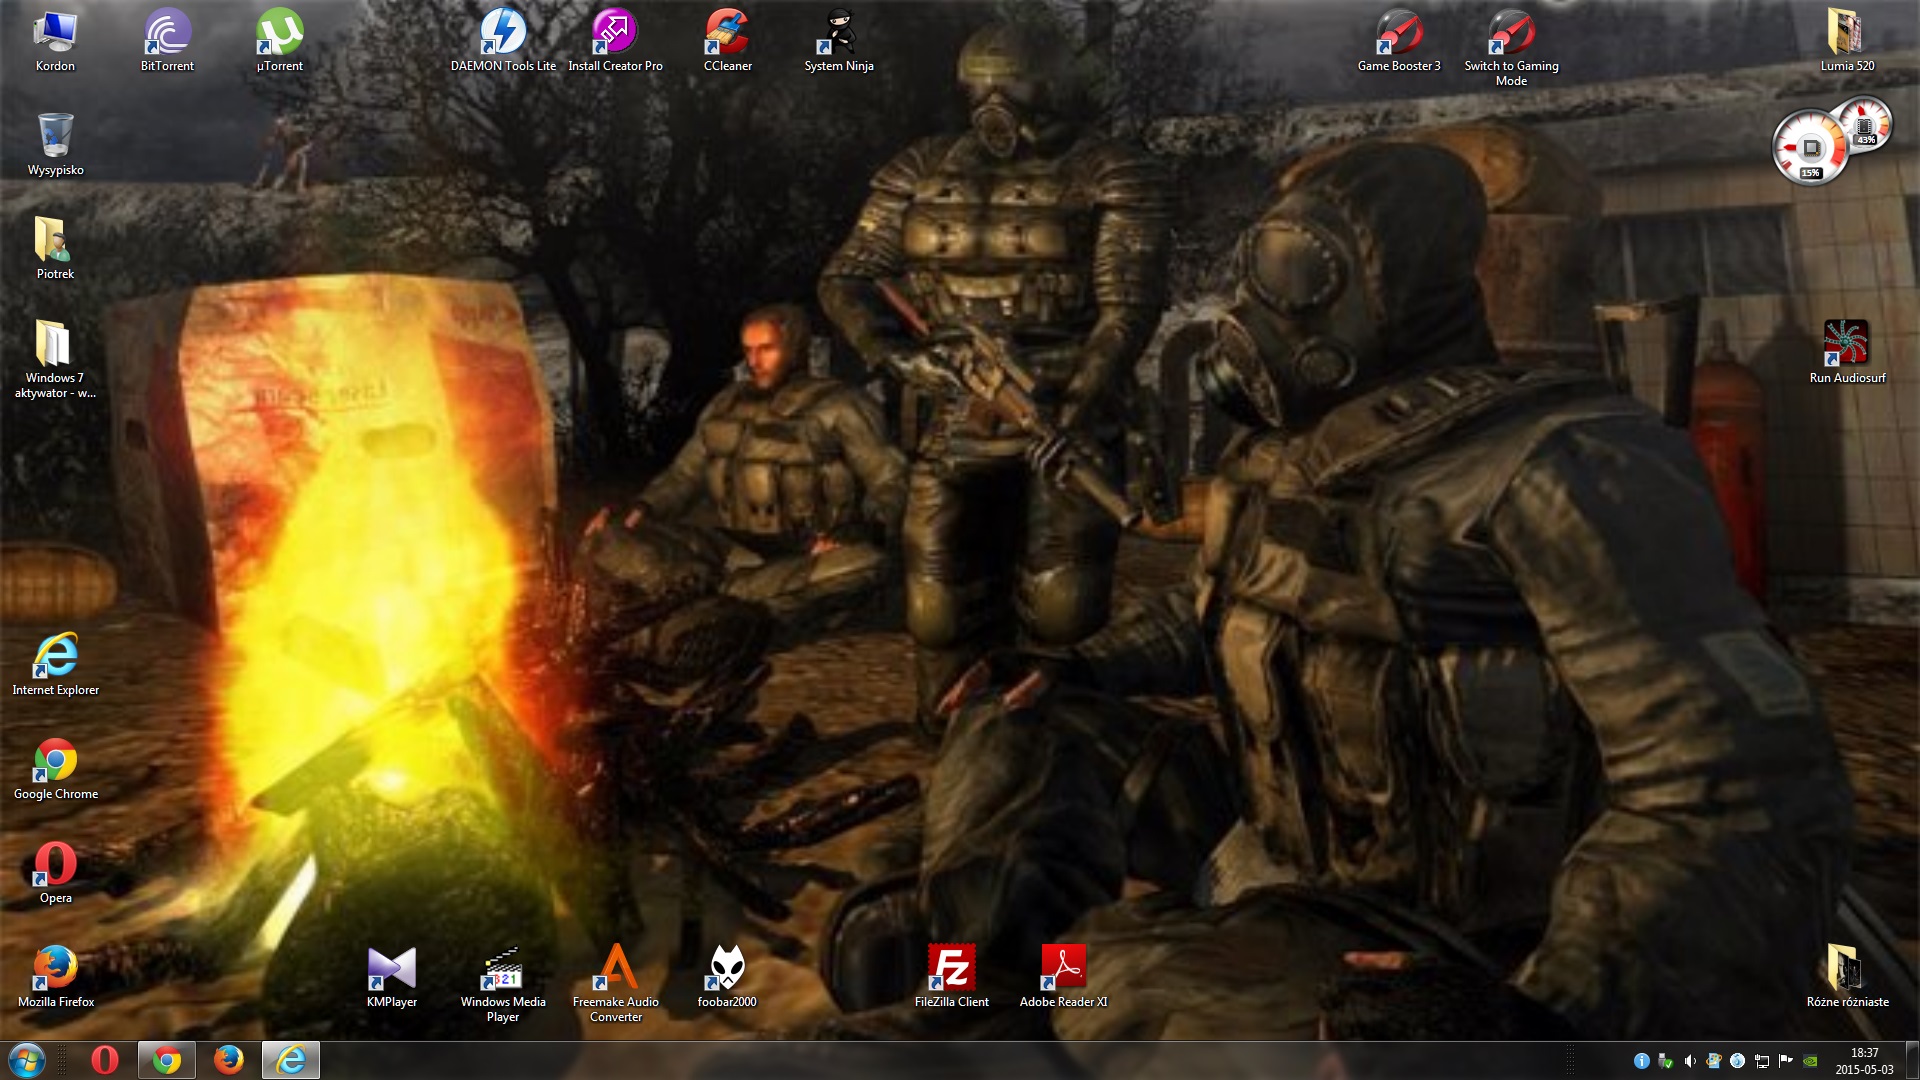1920x1080 pixels.
Task: Open the Action Center flag icon
Action: click(x=1785, y=1061)
